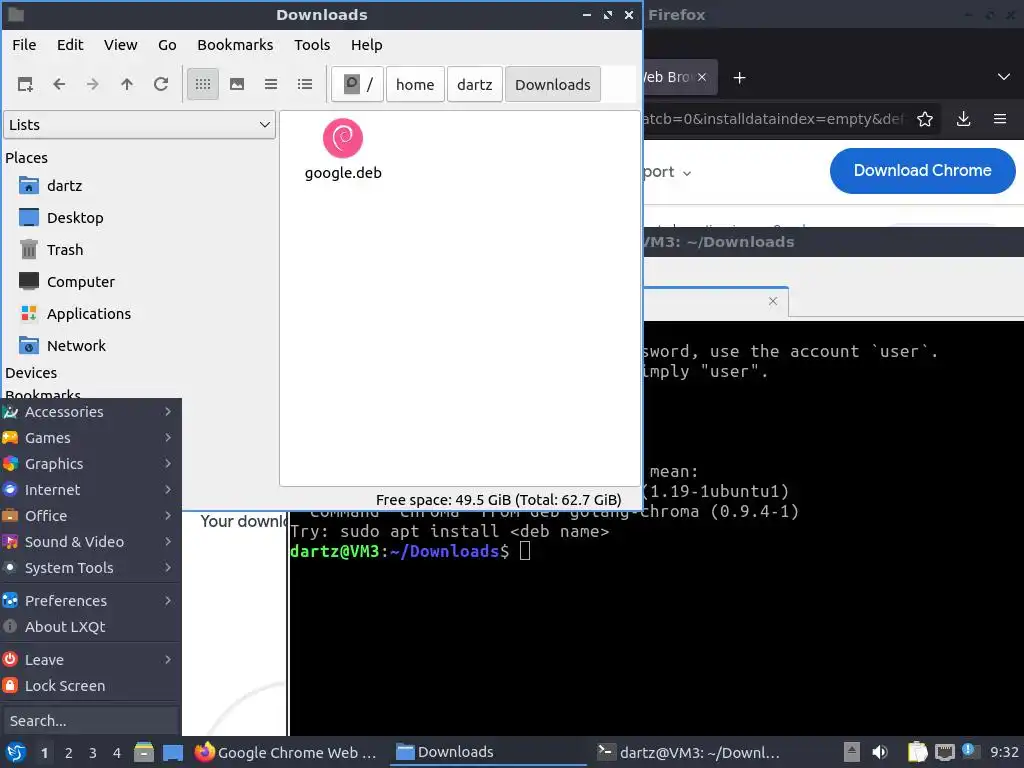Open removable media eject tray icon
This screenshot has width=1024, height=768.
tap(851, 752)
